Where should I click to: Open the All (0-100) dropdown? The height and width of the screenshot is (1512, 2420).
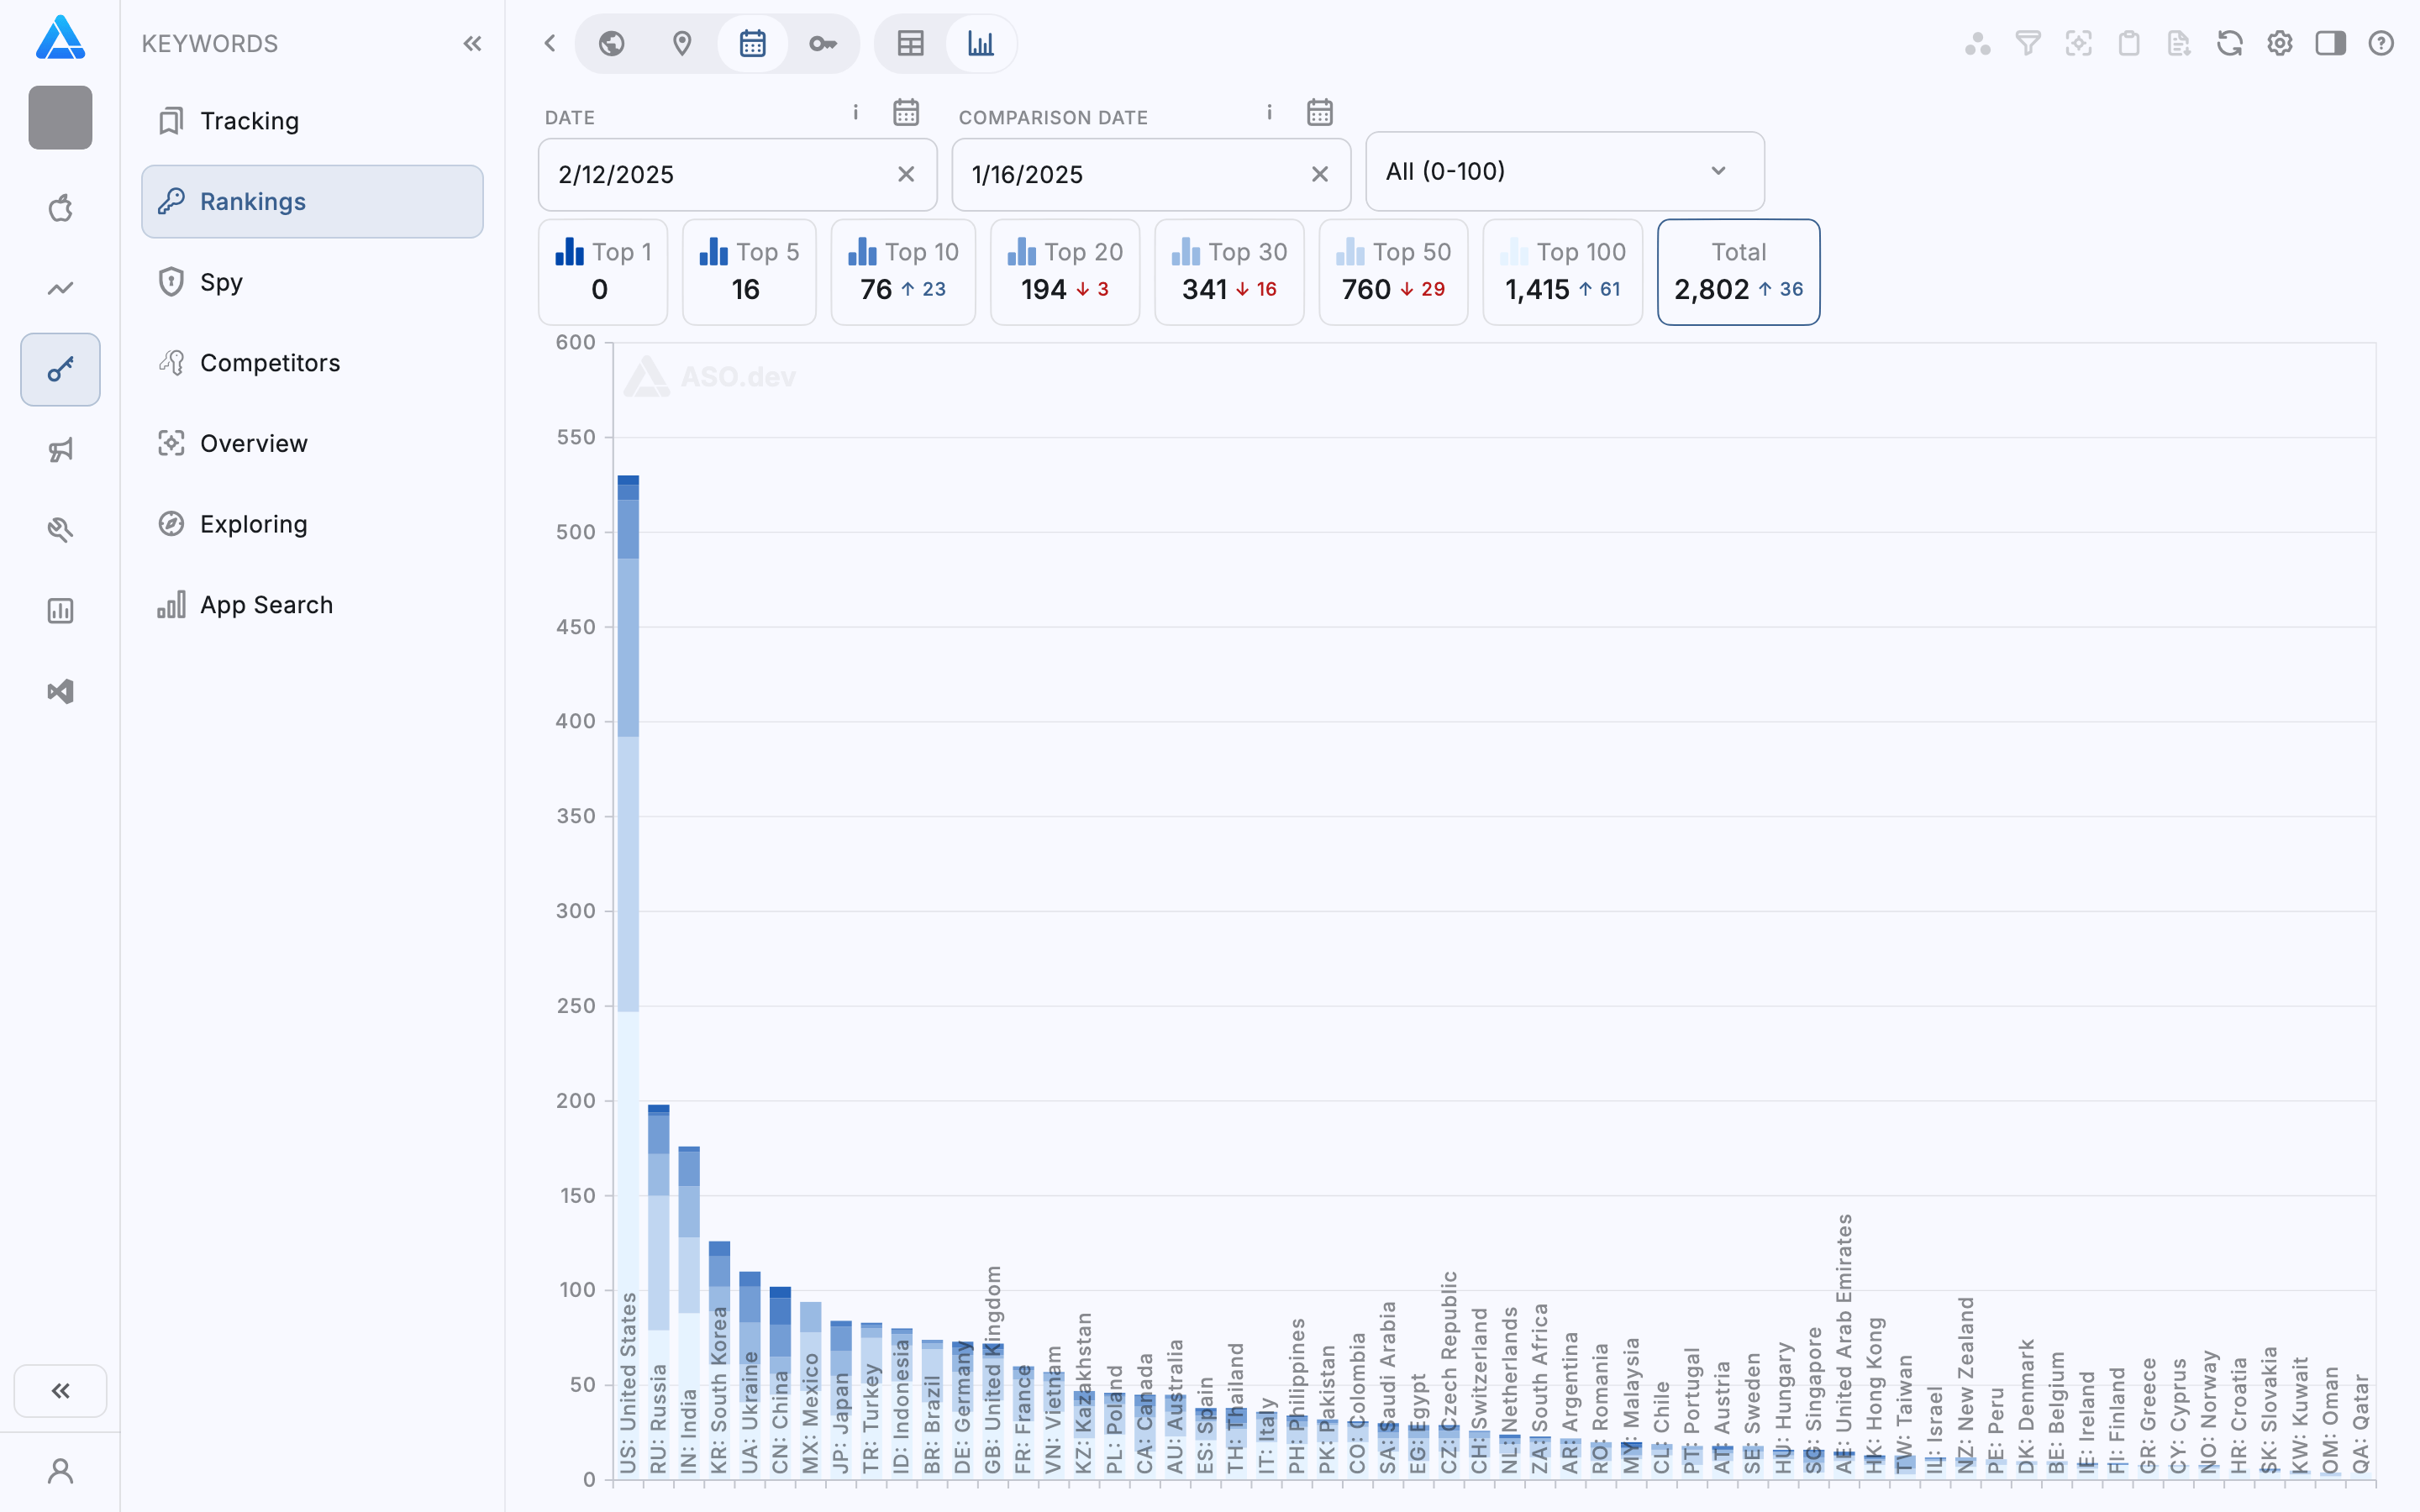tap(1564, 171)
